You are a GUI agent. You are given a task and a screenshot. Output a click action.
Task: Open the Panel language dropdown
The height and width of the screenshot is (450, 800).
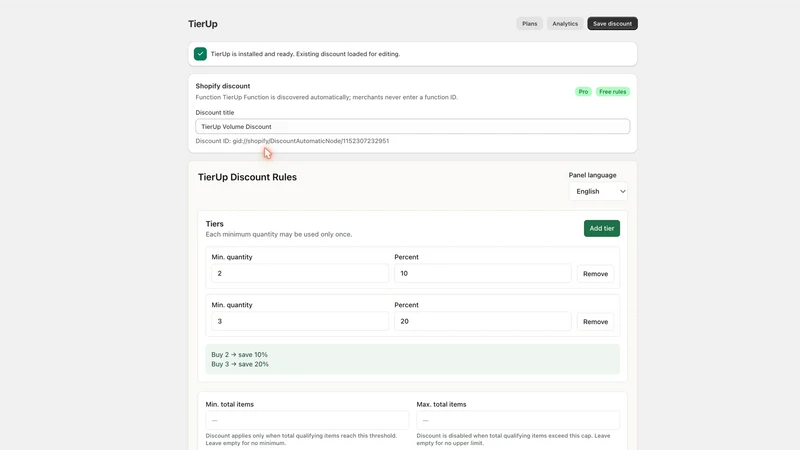(x=598, y=191)
